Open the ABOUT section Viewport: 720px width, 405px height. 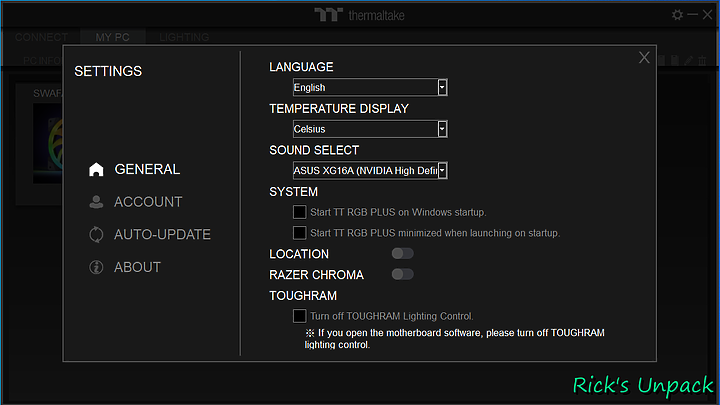click(x=137, y=267)
